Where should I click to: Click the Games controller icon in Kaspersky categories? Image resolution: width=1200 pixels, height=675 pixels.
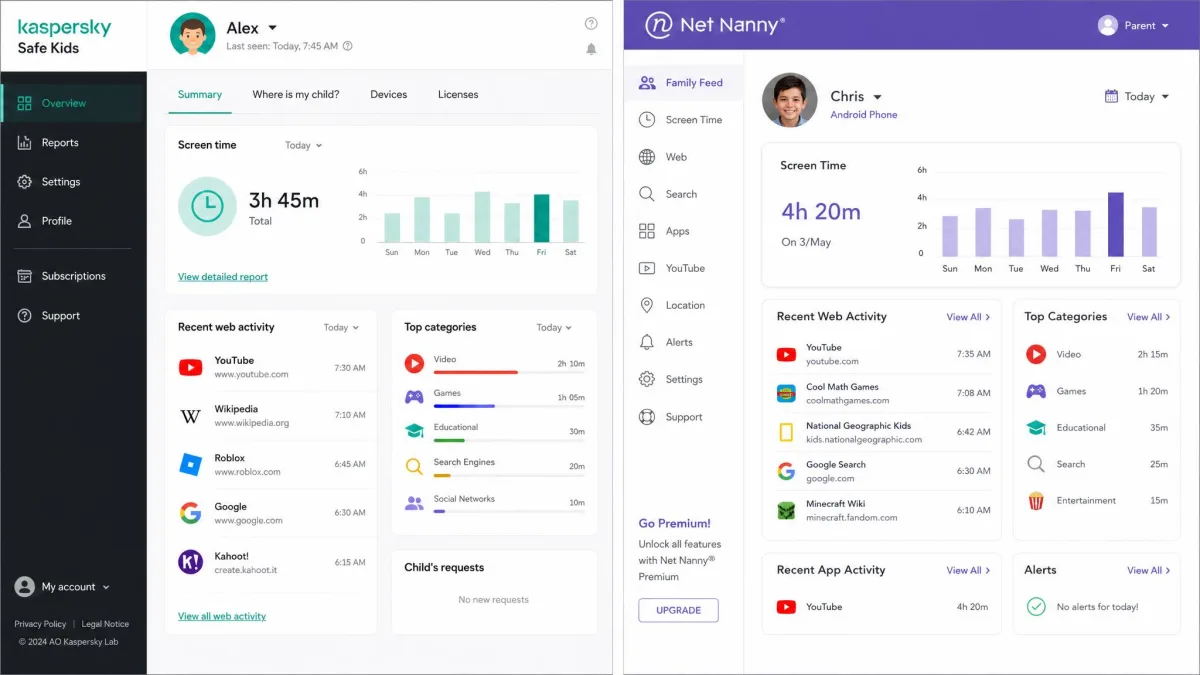[x=414, y=397]
